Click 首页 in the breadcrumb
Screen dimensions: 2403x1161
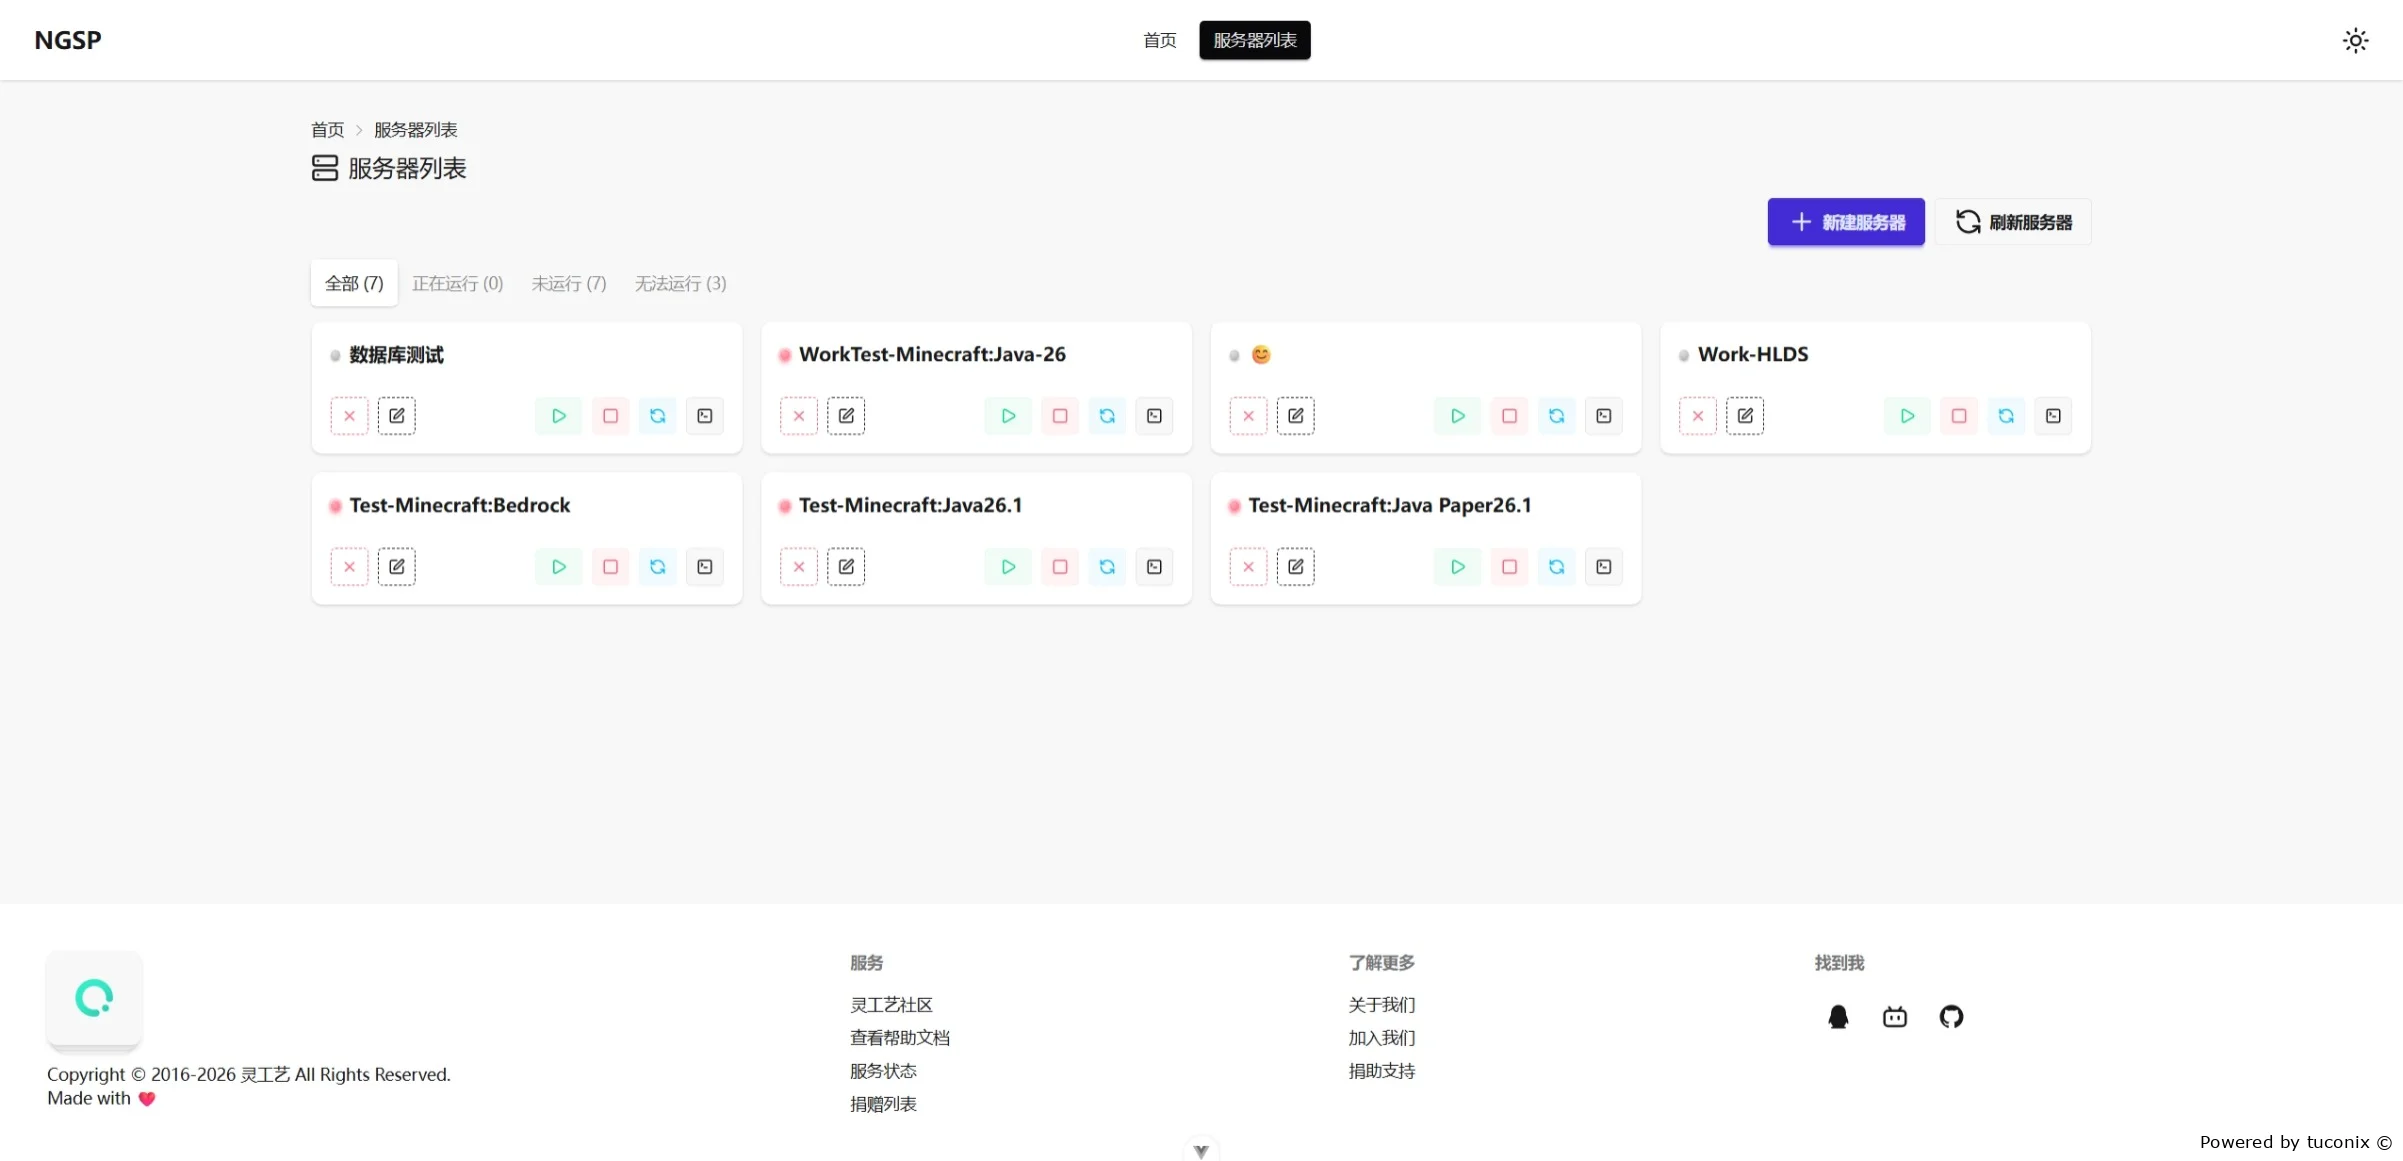(327, 130)
